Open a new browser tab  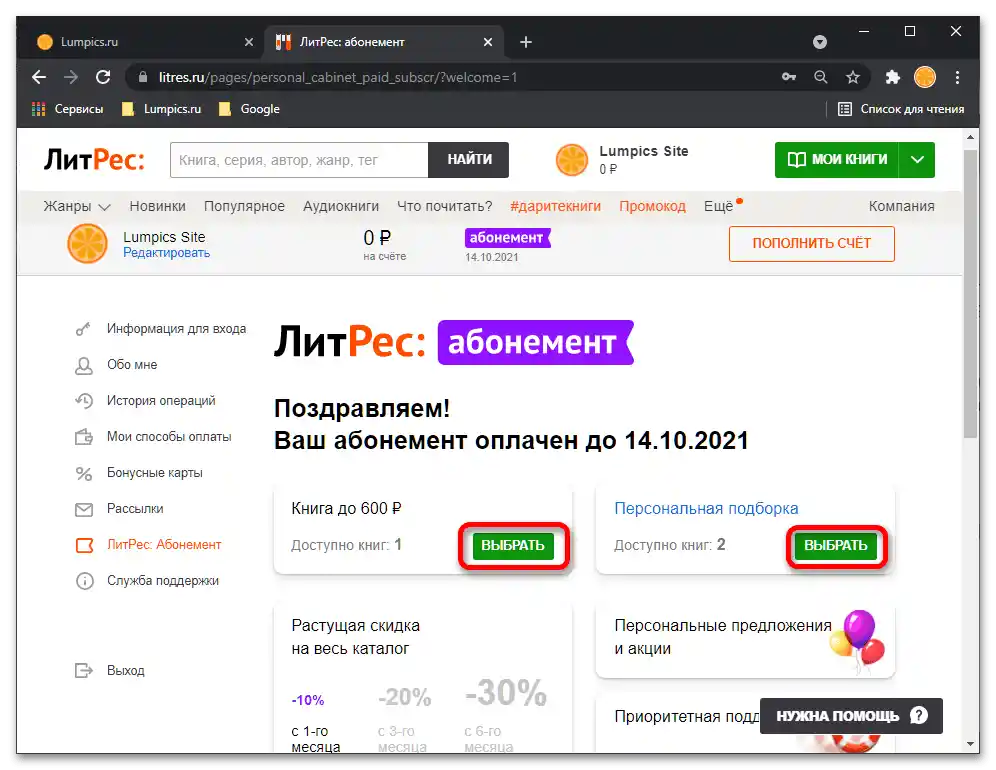point(525,42)
